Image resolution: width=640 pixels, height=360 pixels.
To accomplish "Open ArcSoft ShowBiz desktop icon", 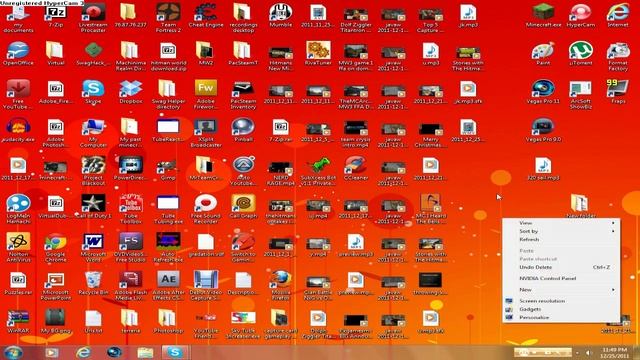I will pos(580,89).
